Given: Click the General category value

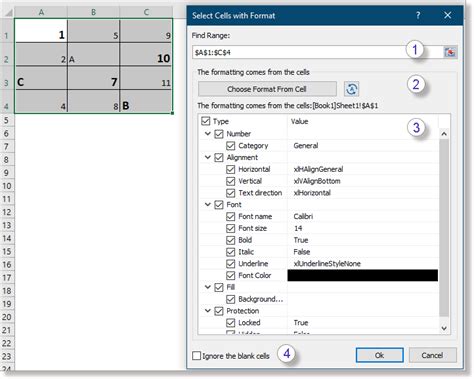Looking at the screenshot, I should (306, 146).
